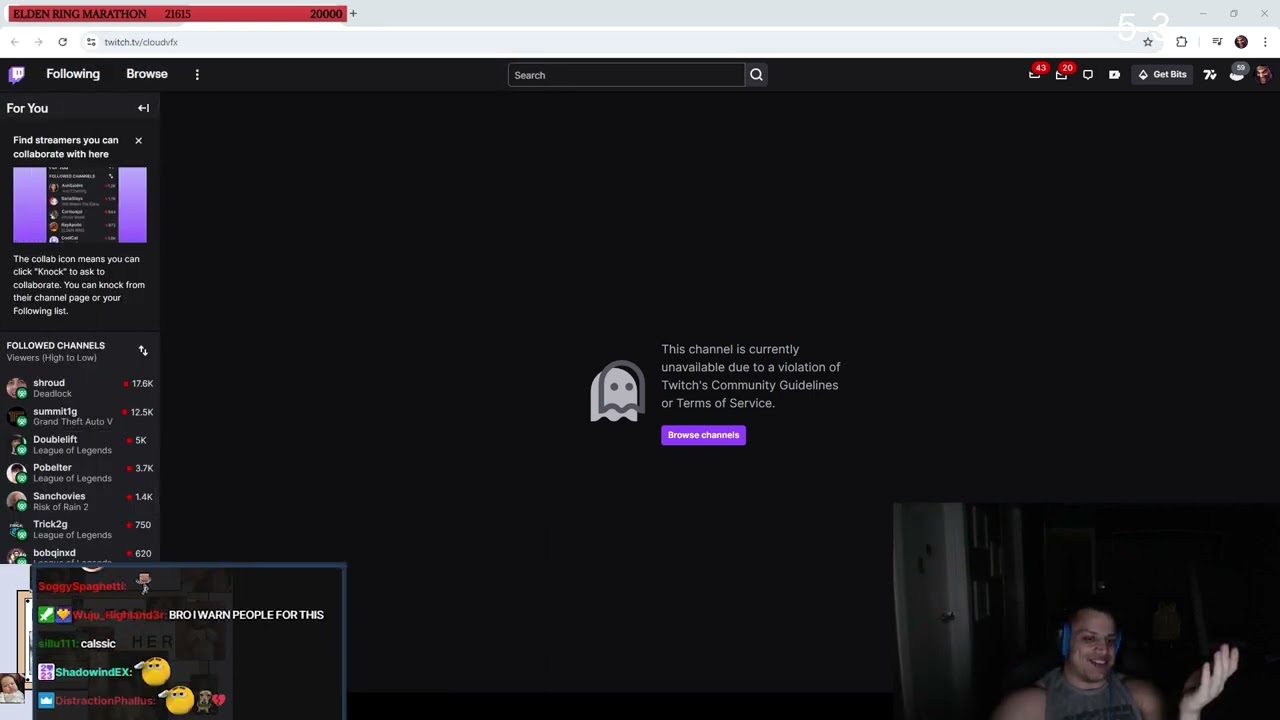Open the Following tab
Image resolution: width=1280 pixels, height=720 pixels.
tap(73, 74)
